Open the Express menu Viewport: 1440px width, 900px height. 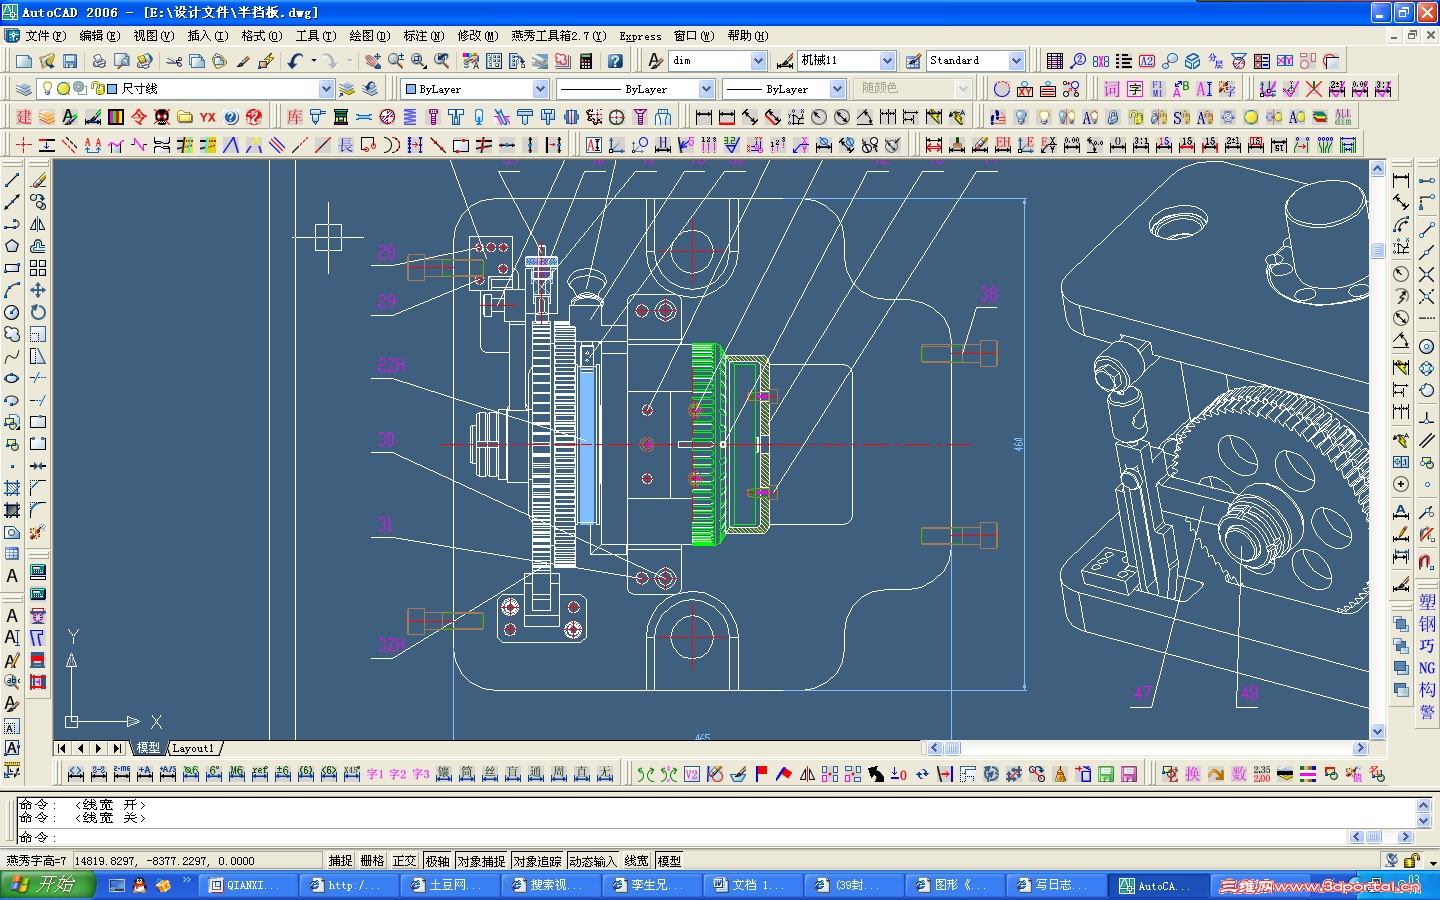point(640,36)
